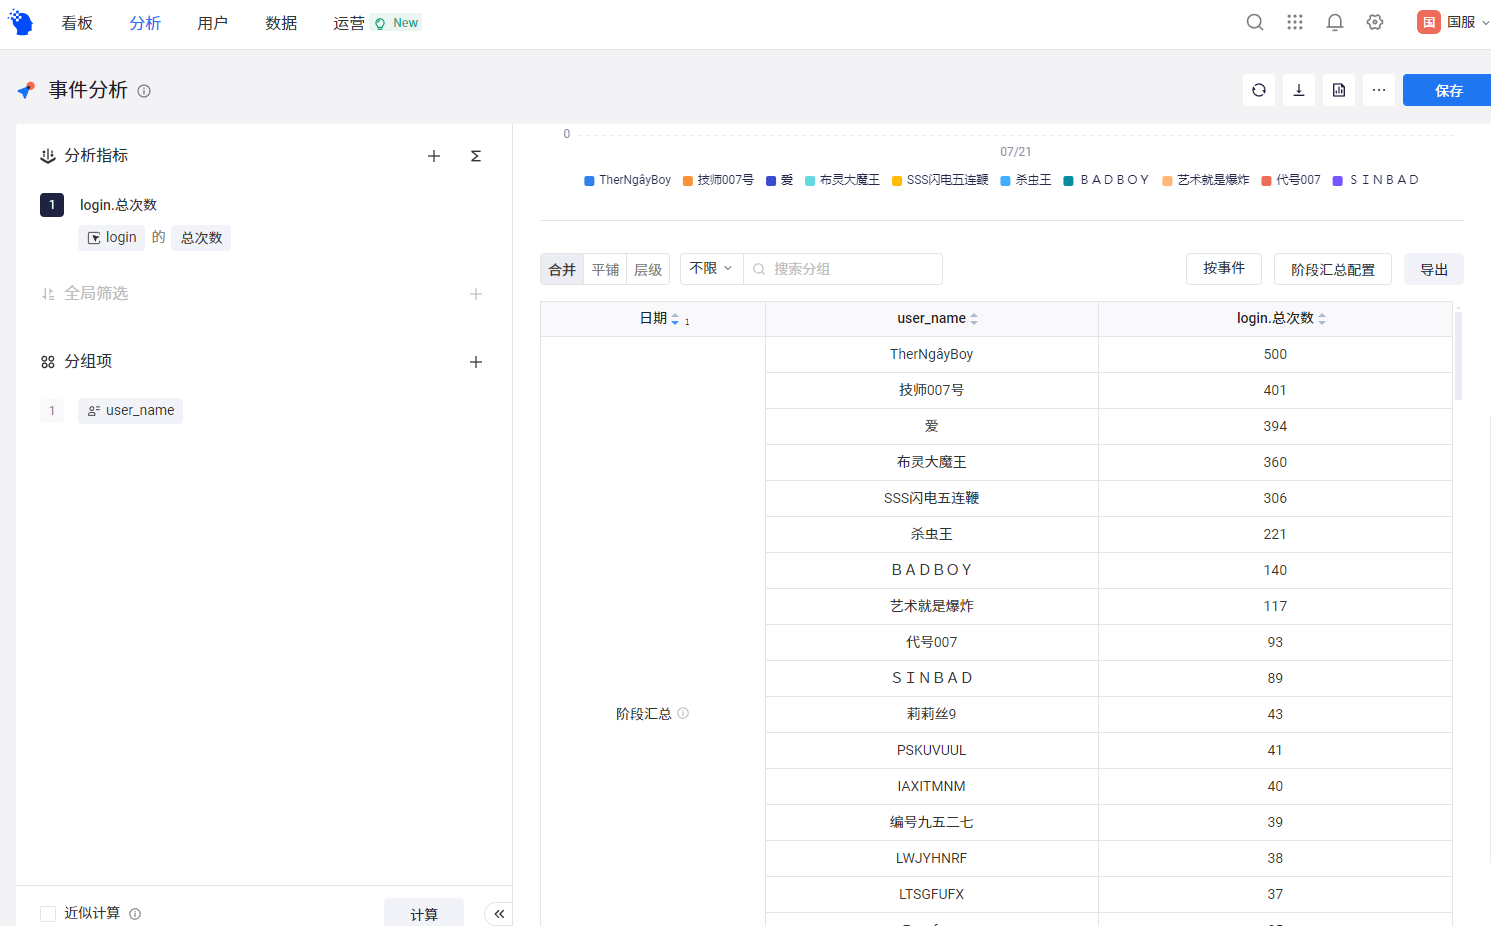
Task: Click info icon next to 近似计算
Action: point(135,914)
